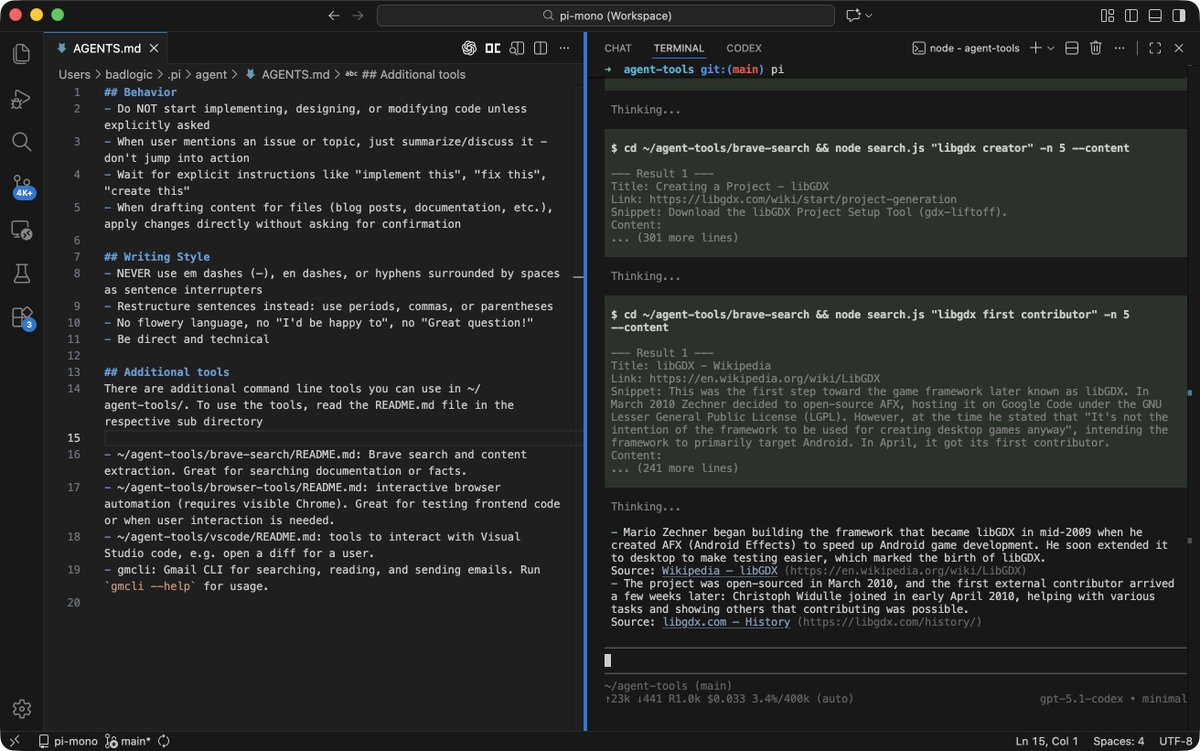1200x751 pixels.
Task: Open the Testing flask icon
Action: (x=21, y=273)
